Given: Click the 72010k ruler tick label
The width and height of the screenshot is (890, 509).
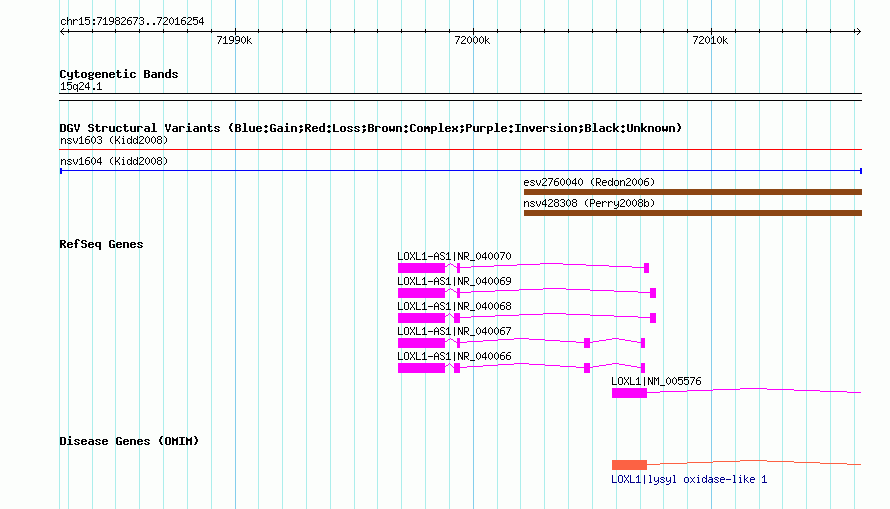Looking at the screenshot, I should (710, 40).
